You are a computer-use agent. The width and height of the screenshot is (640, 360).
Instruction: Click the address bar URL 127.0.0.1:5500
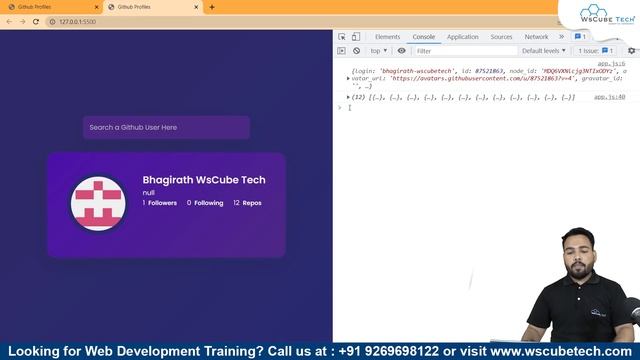pos(78,22)
